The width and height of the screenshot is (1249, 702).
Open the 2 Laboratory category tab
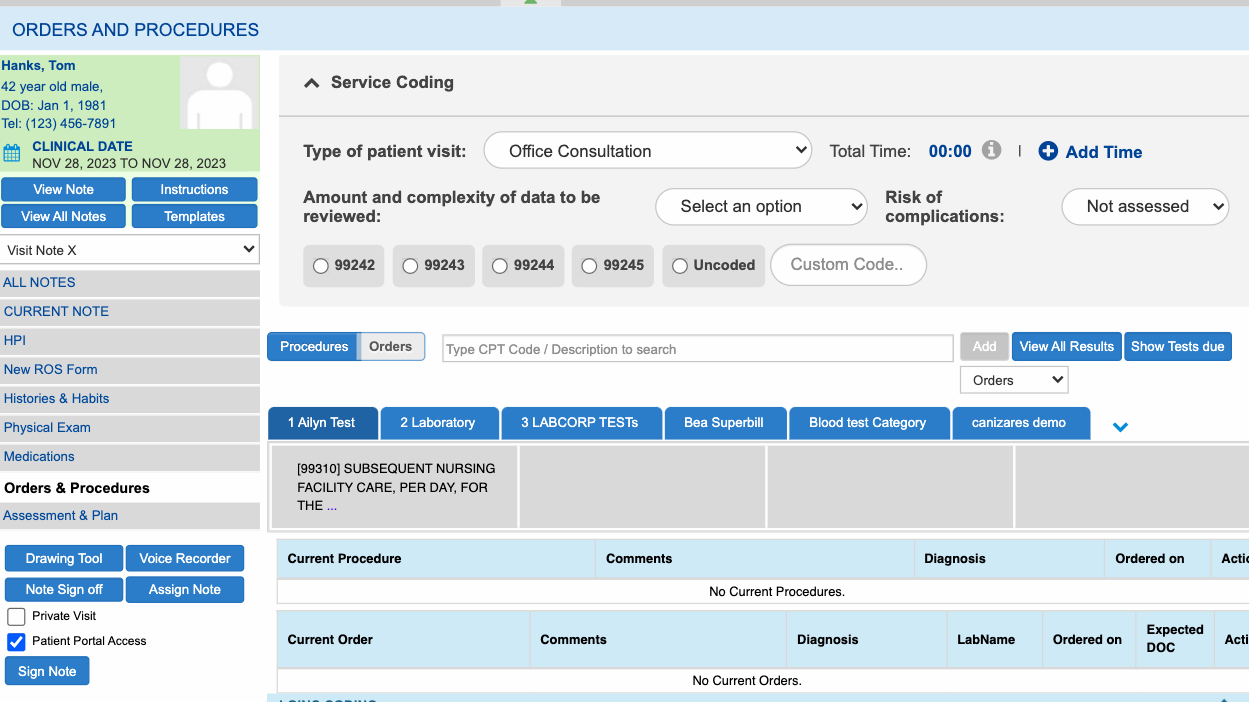tap(437, 423)
